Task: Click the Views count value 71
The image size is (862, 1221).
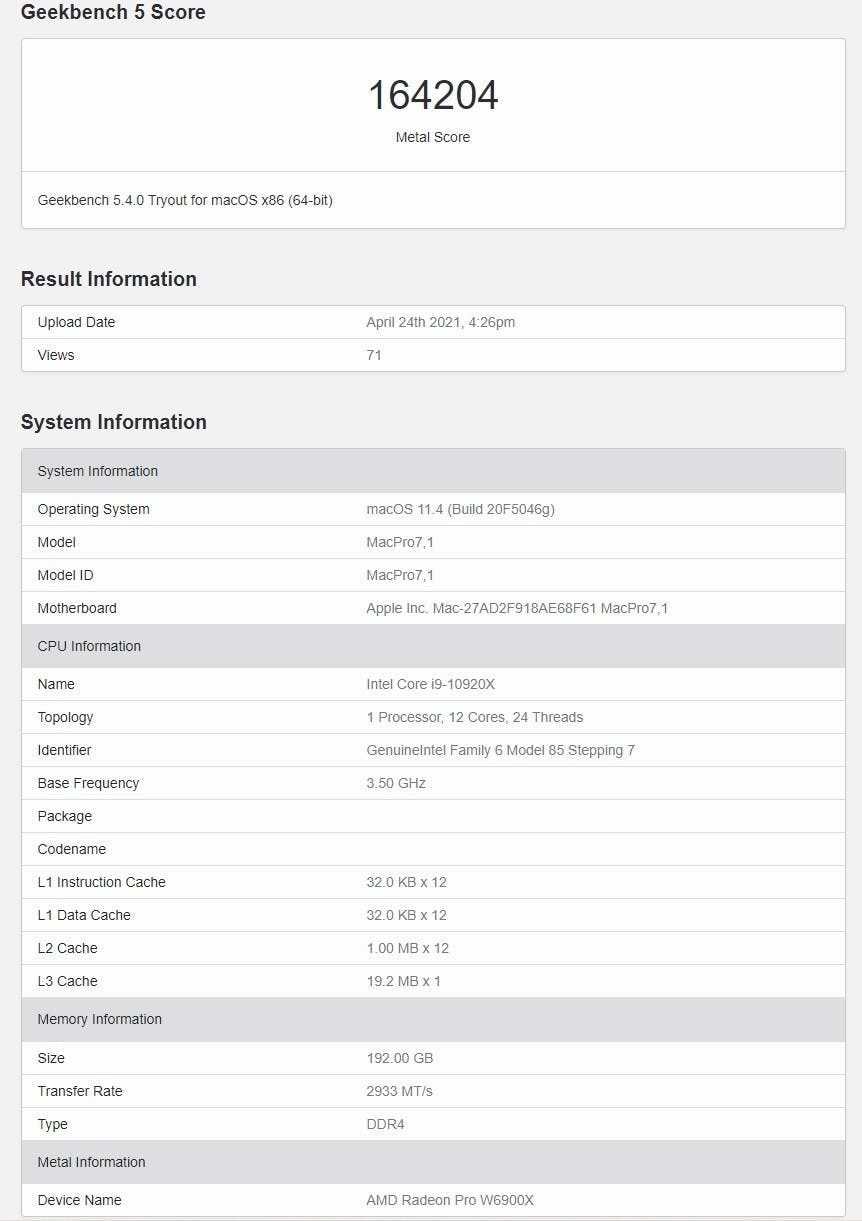Action: coord(374,355)
